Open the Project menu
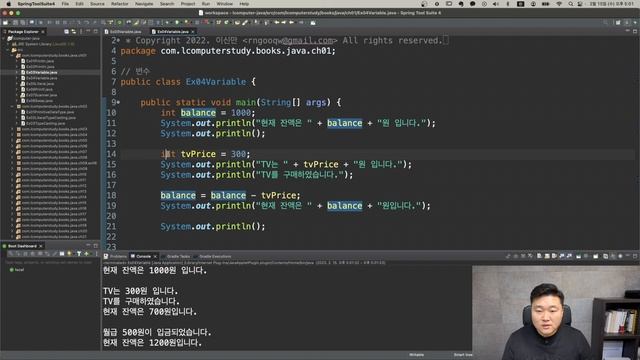The width and height of the screenshot is (640, 360). pyautogui.click(x=188, y=4)
